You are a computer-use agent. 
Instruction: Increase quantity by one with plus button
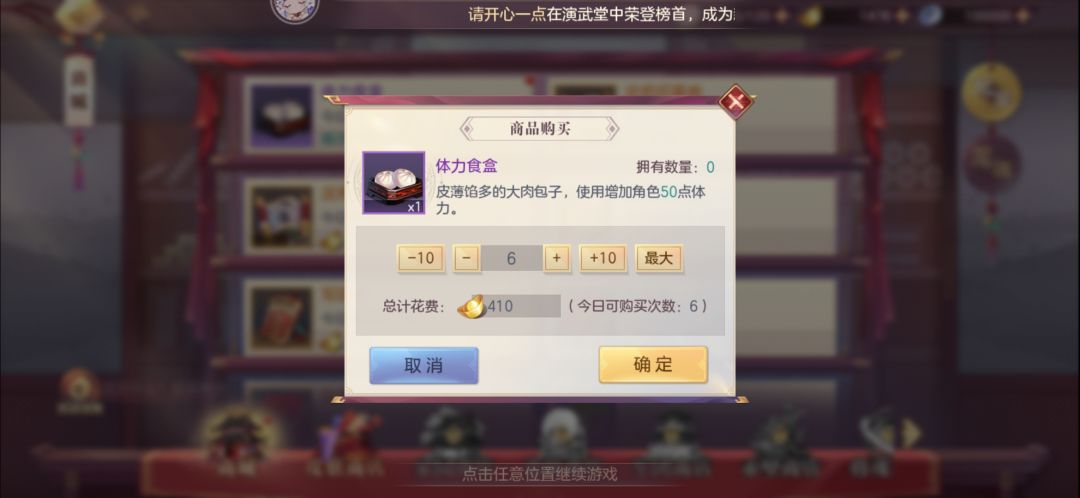(x=557, y=258)
